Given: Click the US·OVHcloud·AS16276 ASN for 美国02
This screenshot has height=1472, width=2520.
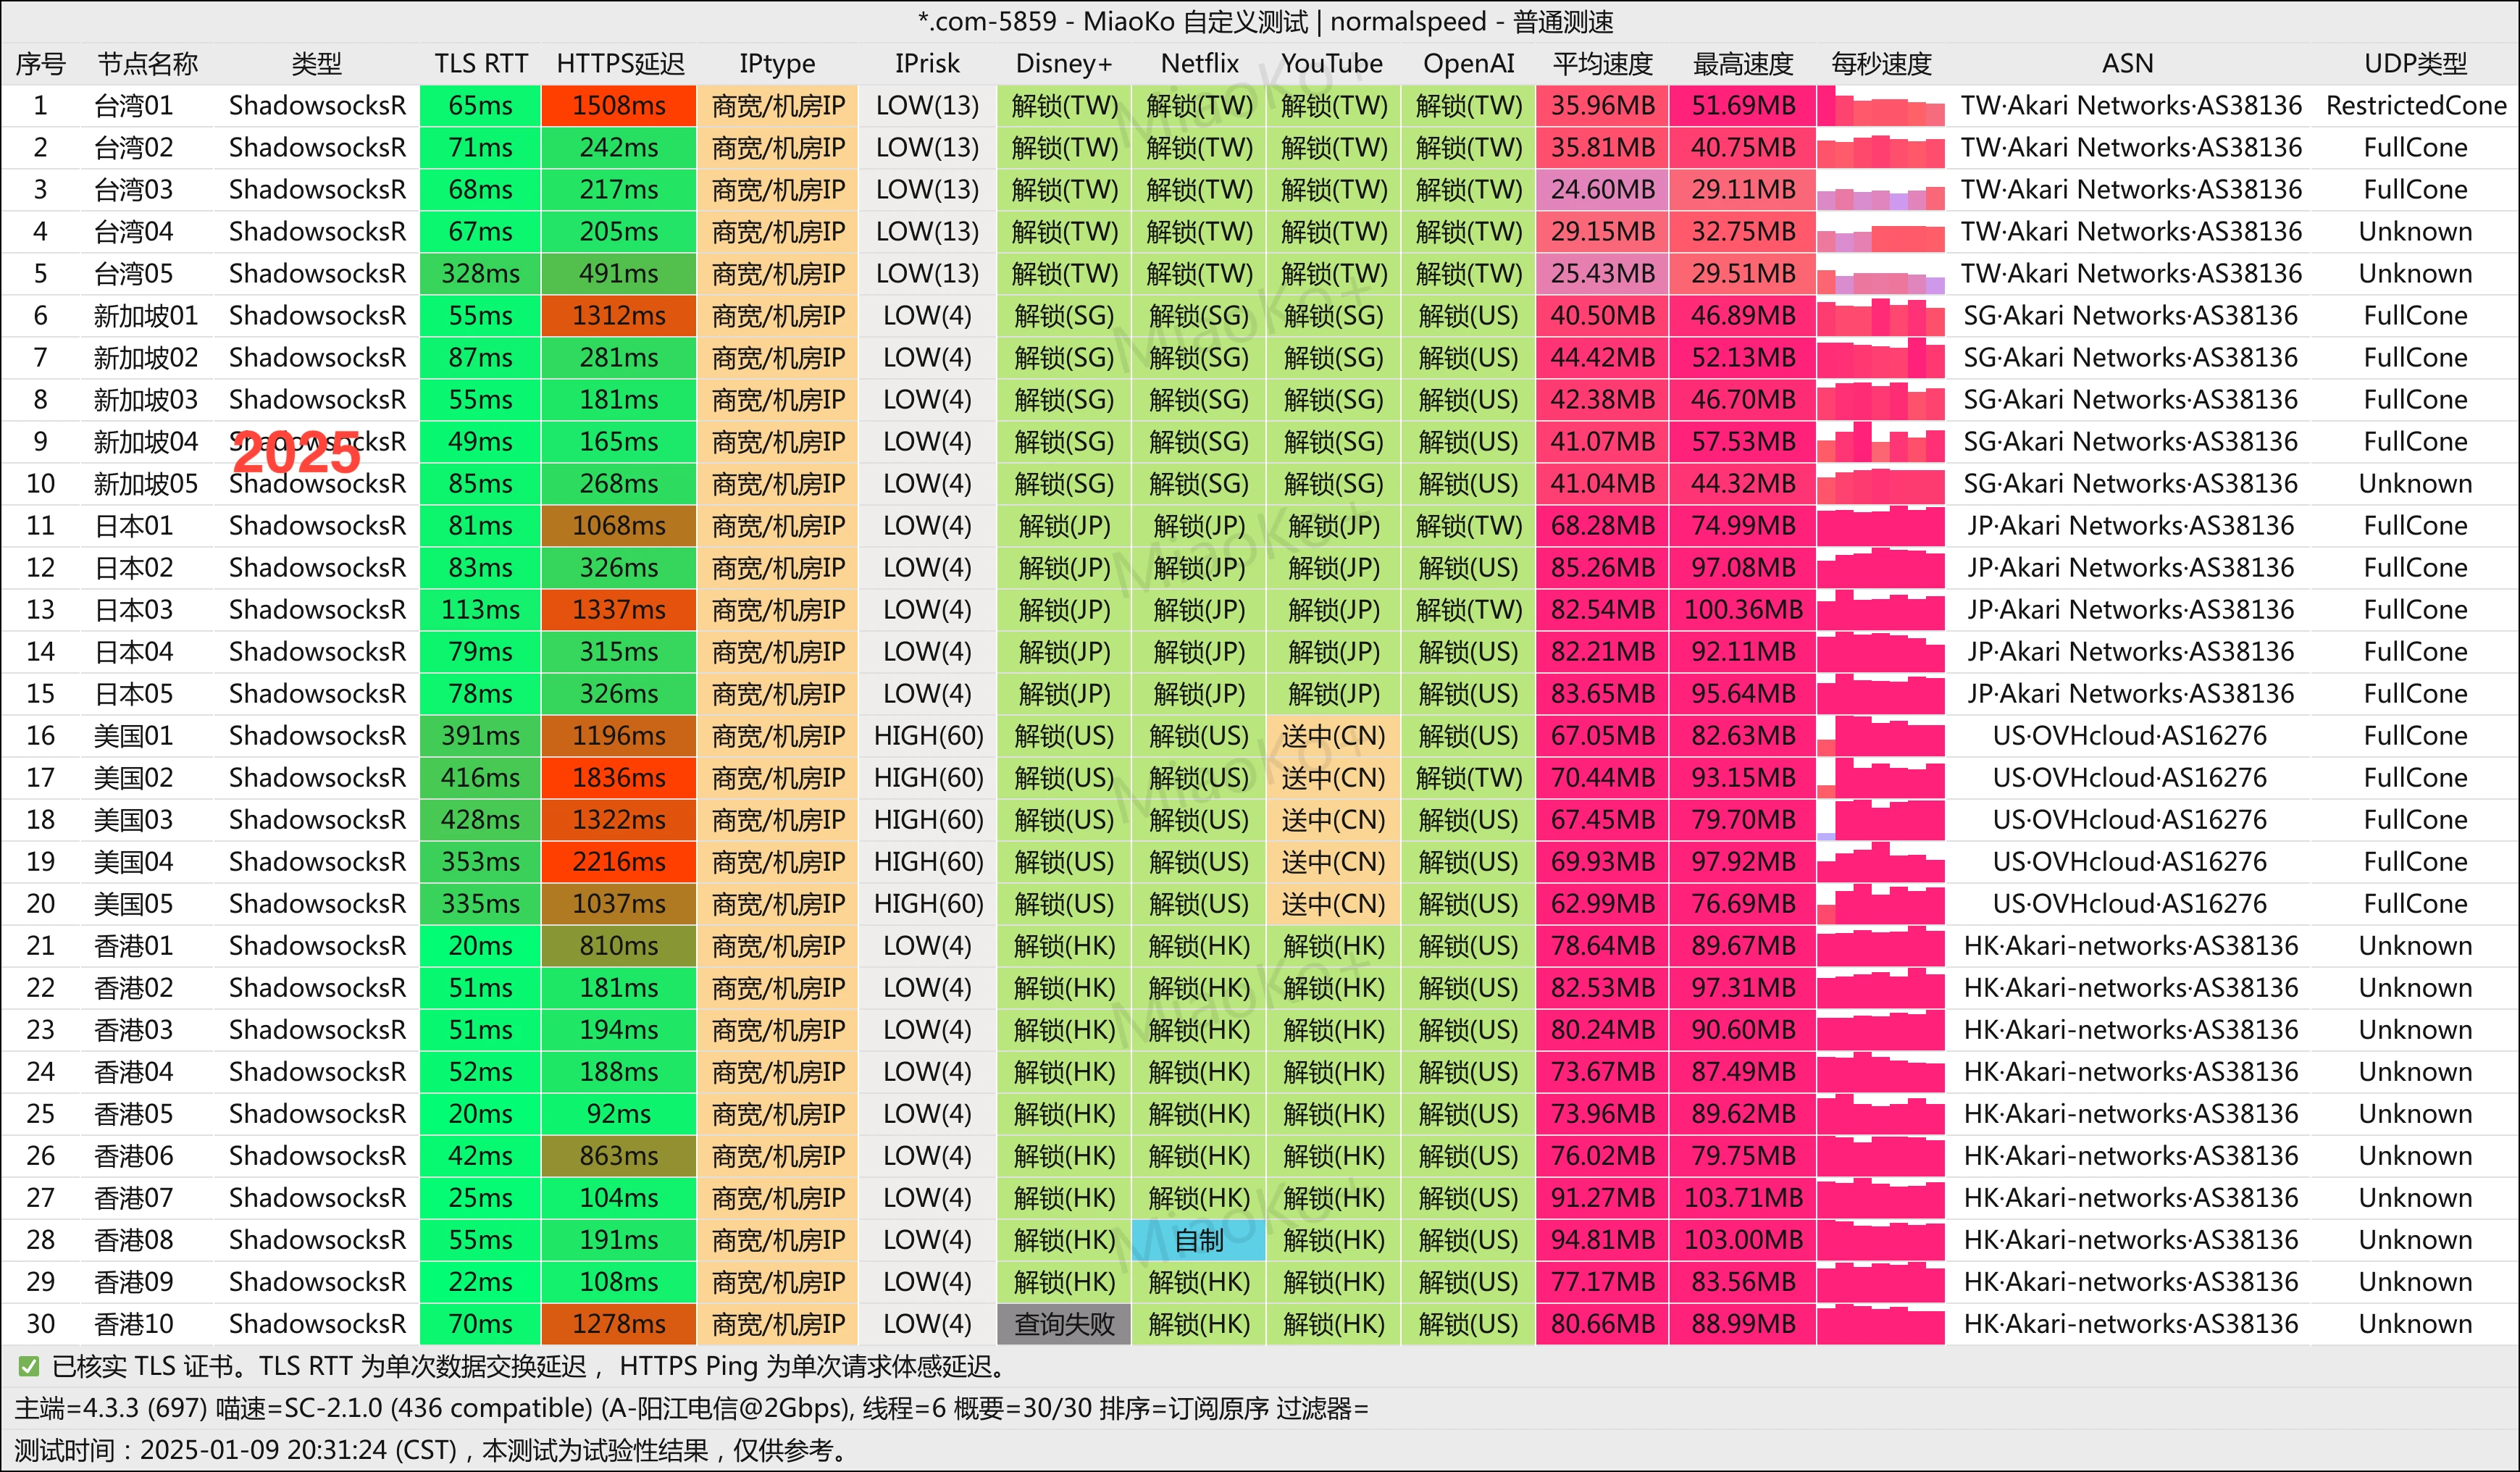Looking at the screenshot, I should click(2129, 778).
